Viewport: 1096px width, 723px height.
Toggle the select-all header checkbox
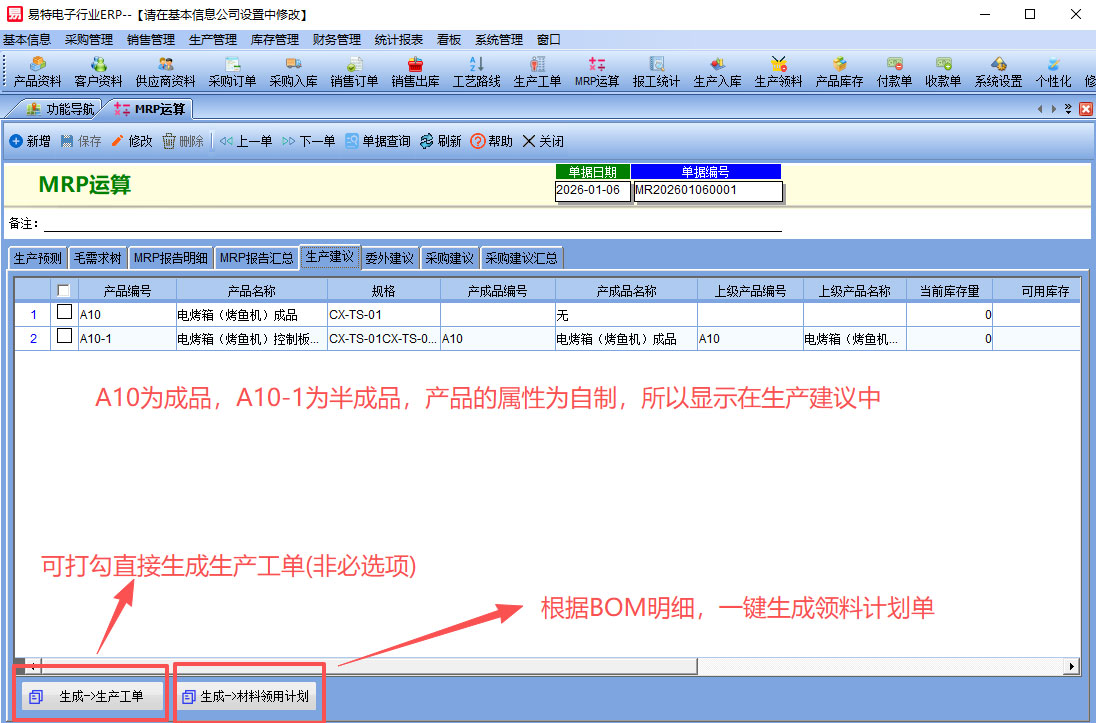[x=64, y=291]
